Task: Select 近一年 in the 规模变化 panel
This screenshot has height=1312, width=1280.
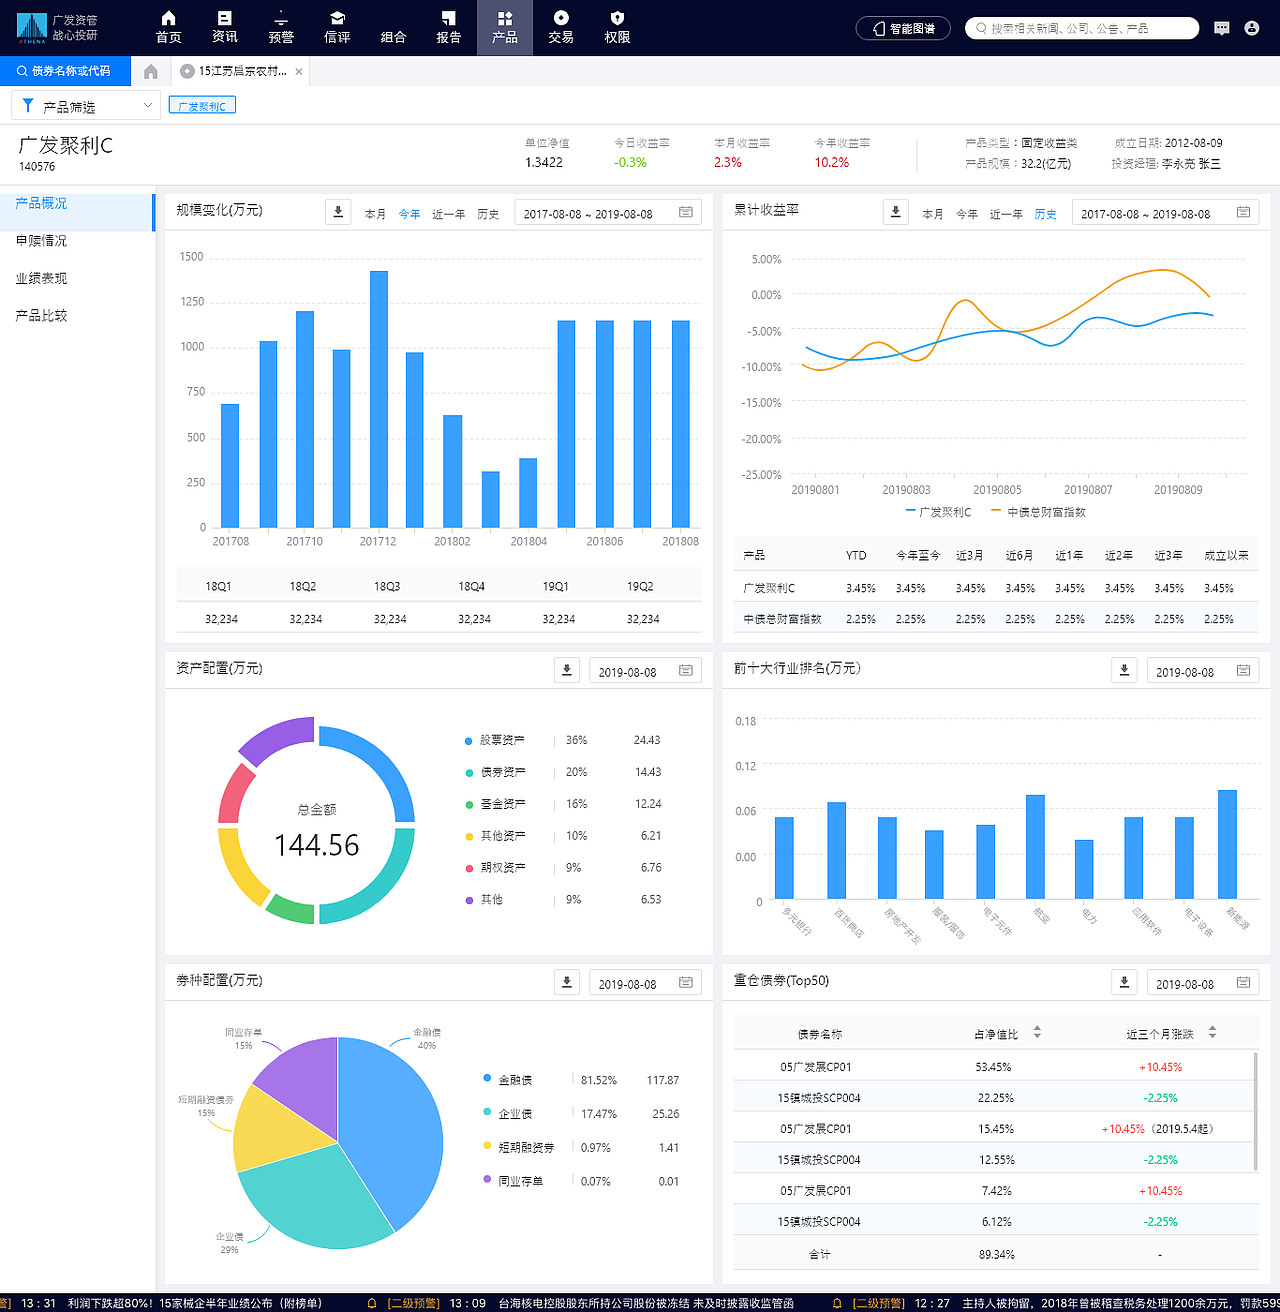Action: tap(449, 214)
